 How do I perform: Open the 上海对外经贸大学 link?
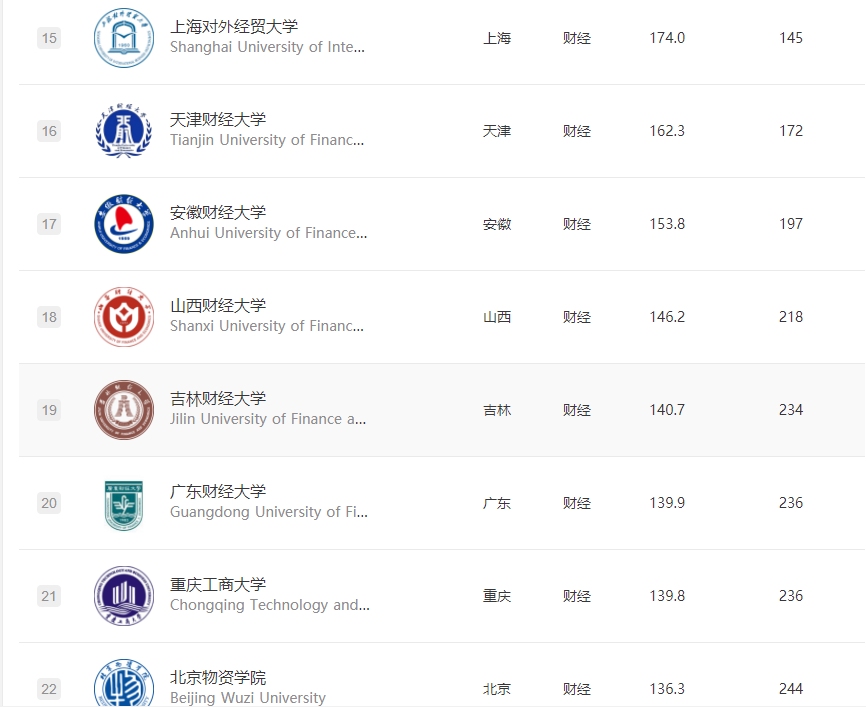(x=234, y=26)
